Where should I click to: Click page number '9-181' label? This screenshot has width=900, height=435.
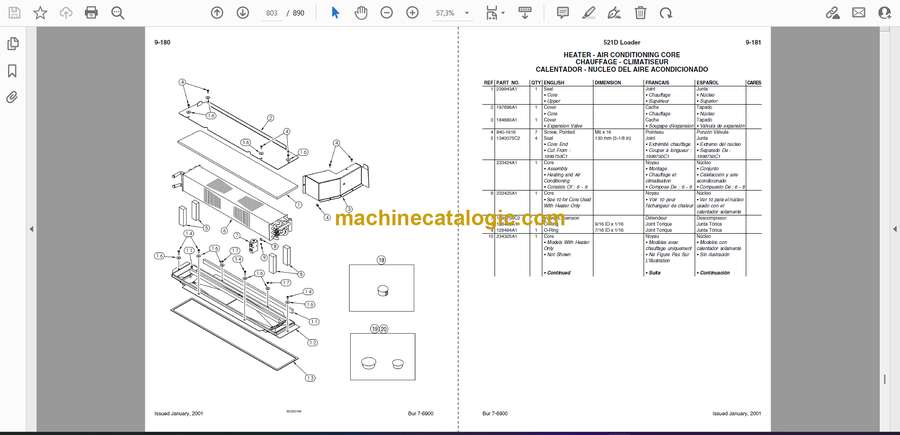[753, 42]
